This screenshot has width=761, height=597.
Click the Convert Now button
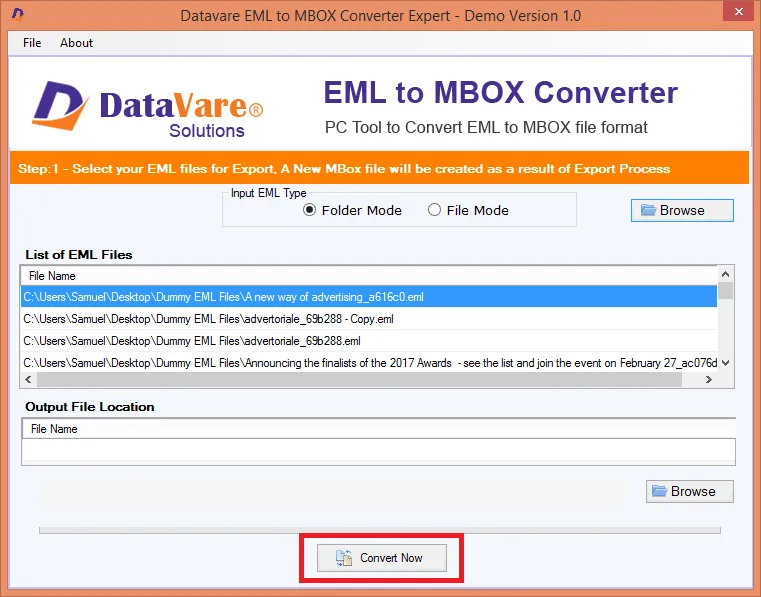pos(381,558)
